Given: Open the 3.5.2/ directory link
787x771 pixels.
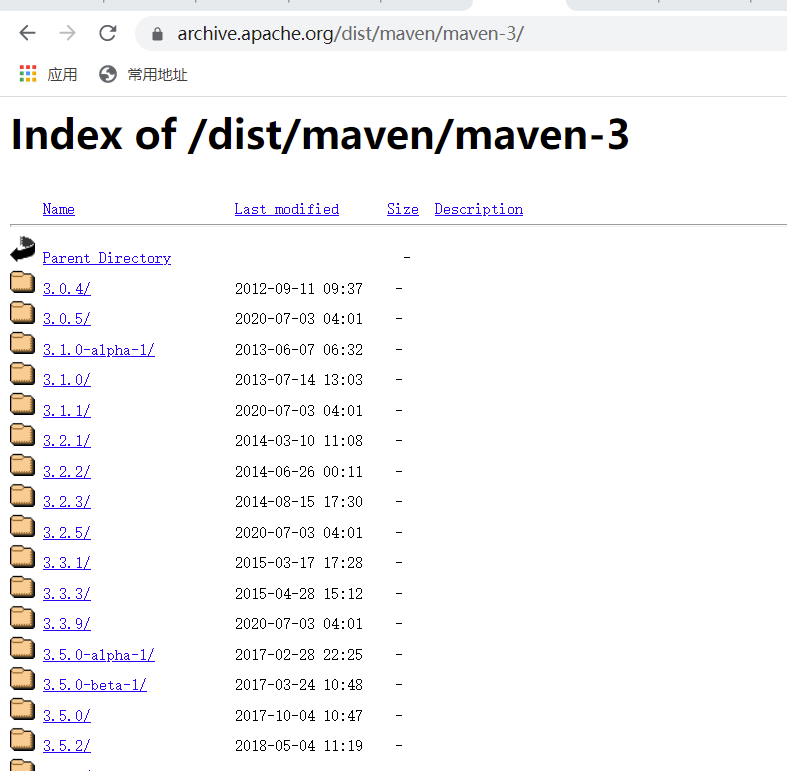Looking at the screenshot, I should coord(67,746).
